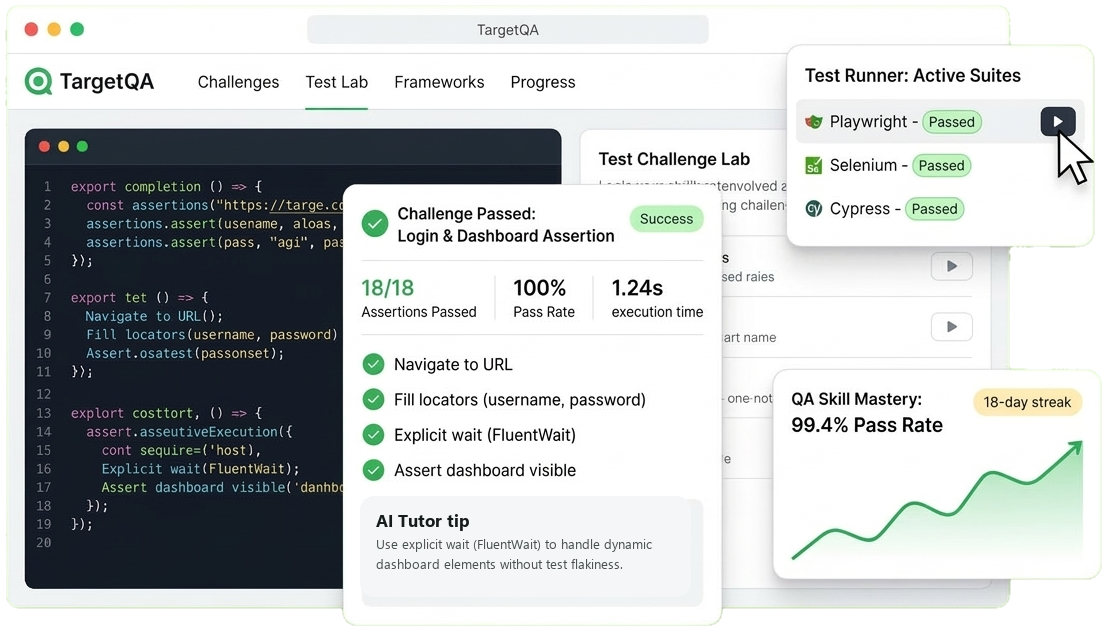
Task: Click the AI Tutor tip box
Action: click(532, 551)
